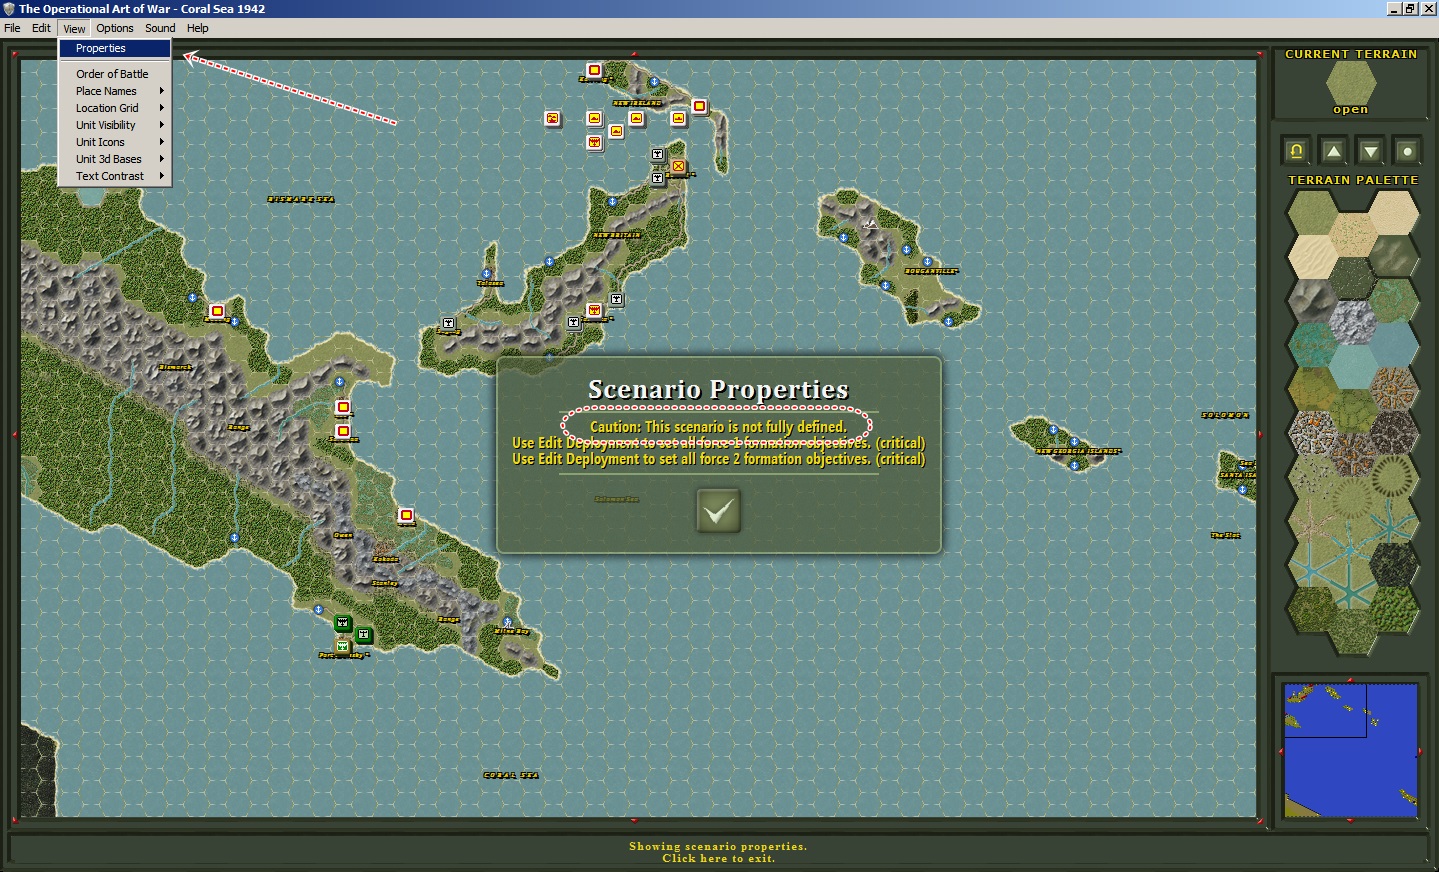Click the palette undo arrow button
Screen dimensions: 1439x872
click(1296, 151)
